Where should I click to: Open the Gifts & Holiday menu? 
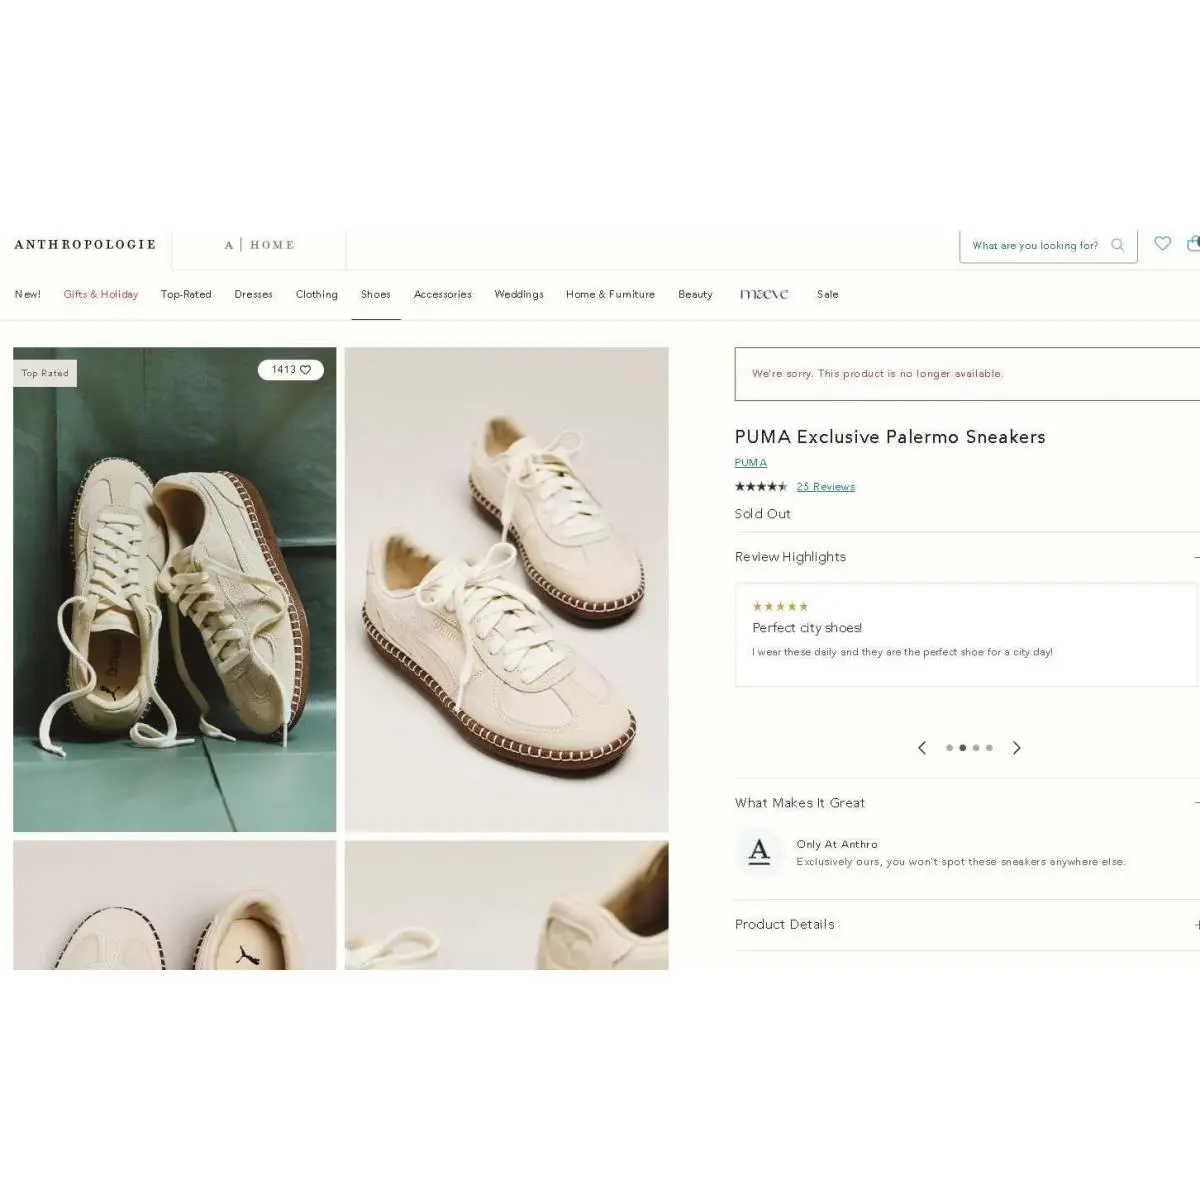tap(101, 294)
